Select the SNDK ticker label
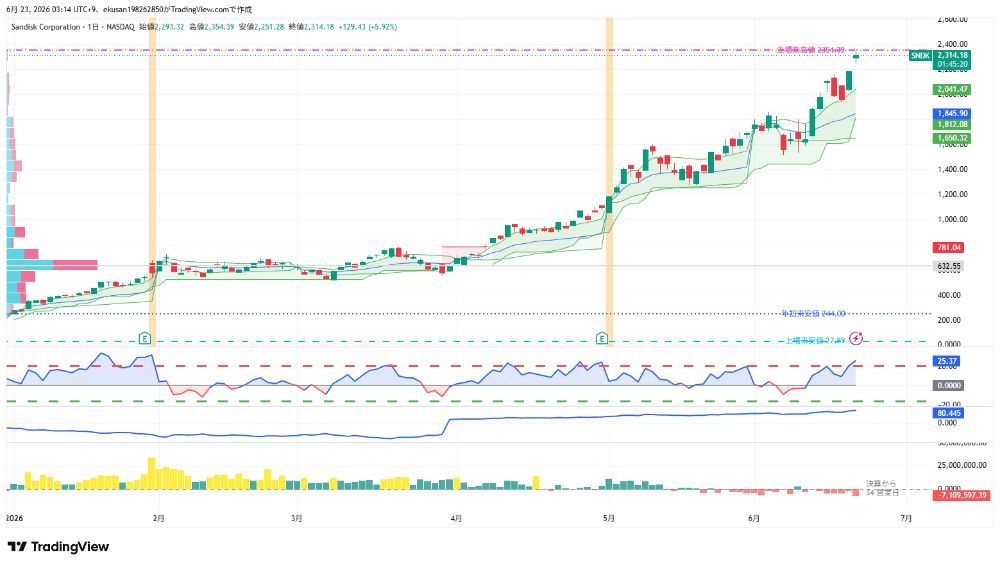The height and width of the screenshot is (566, 1000). 920,56
